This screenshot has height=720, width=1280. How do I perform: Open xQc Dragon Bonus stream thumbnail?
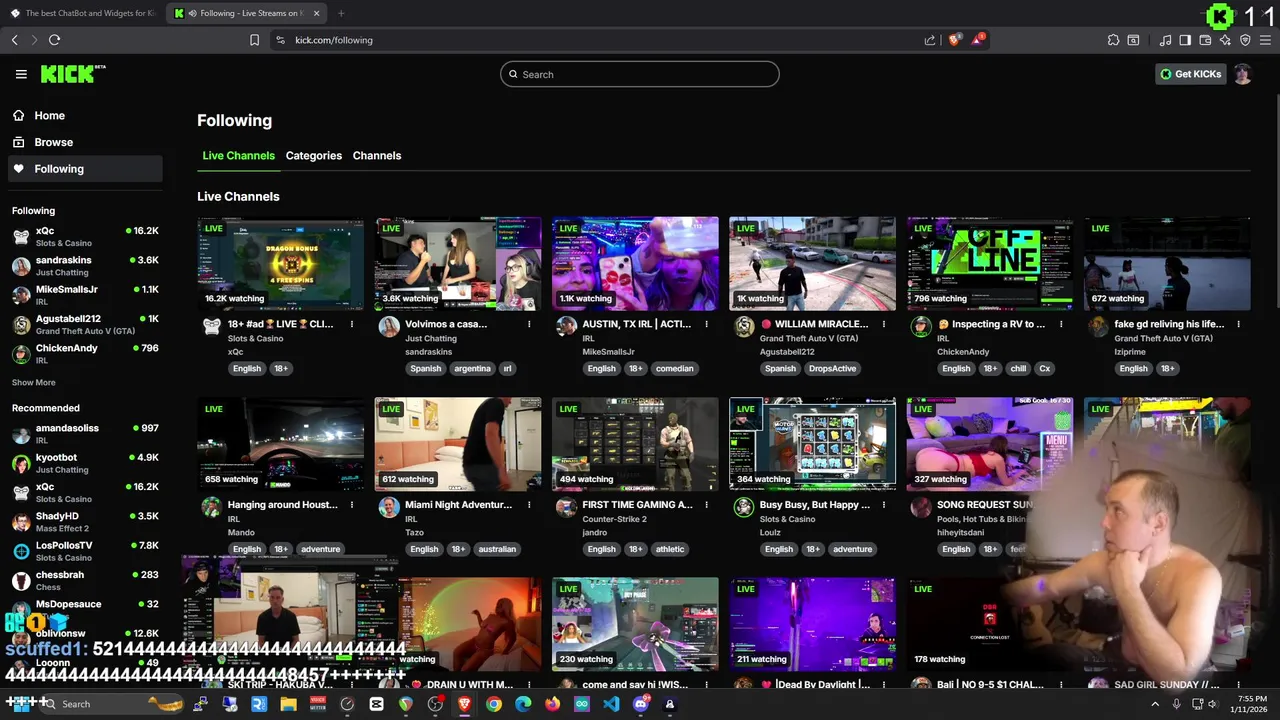coord(281,263)
